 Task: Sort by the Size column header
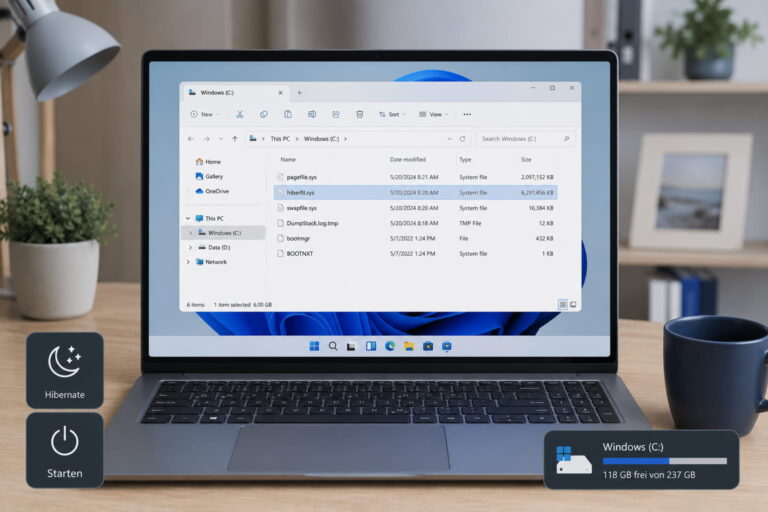pos(526,160)
